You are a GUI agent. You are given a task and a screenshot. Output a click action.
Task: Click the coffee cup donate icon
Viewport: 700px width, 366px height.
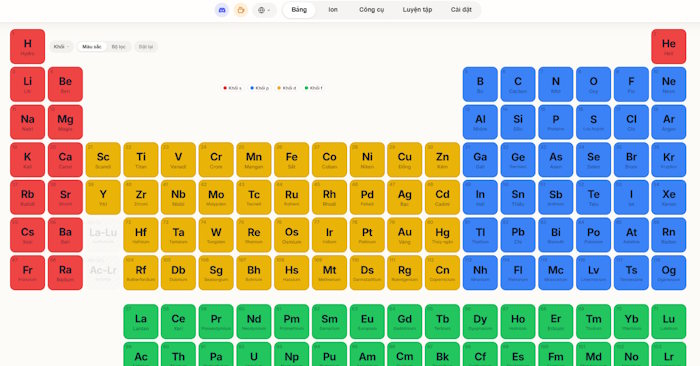coord(241,10)
